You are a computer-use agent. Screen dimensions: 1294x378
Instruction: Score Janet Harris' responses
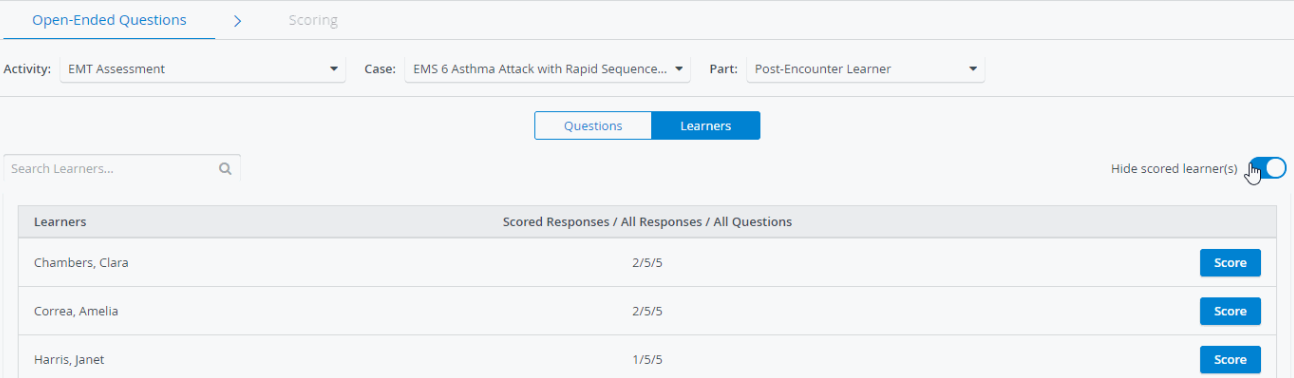pos(1230,359)
